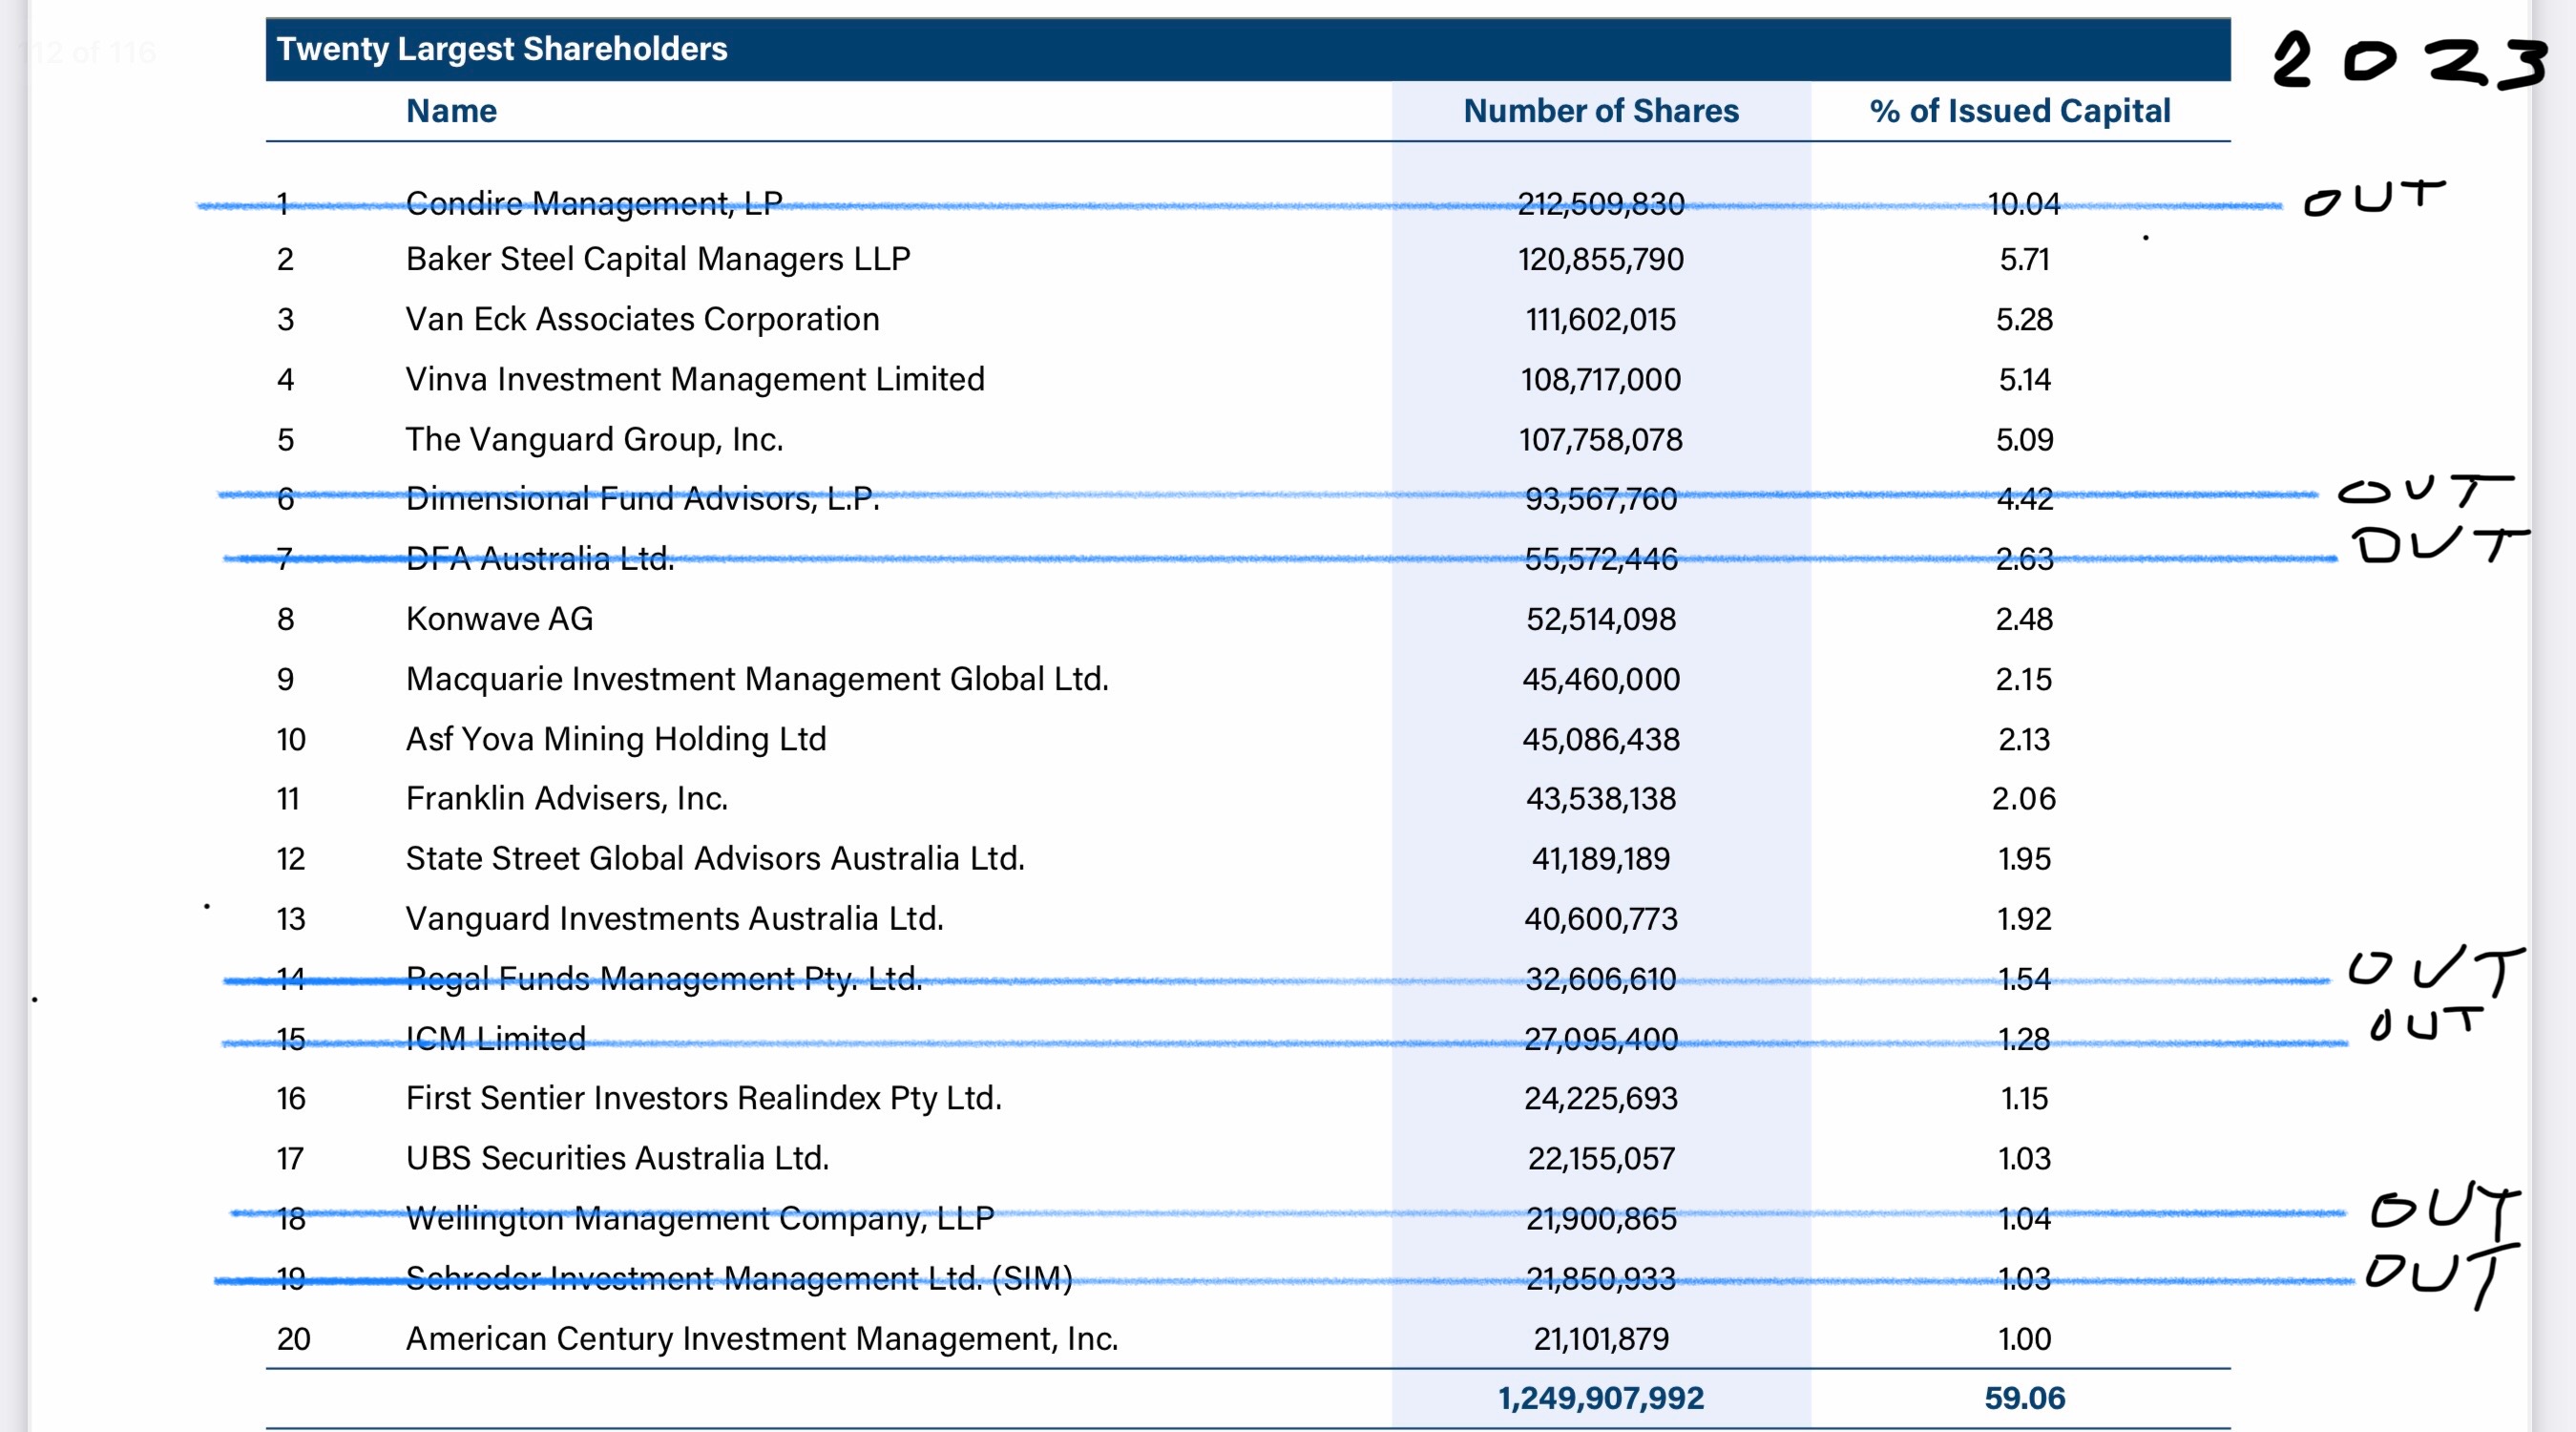Image resolution: width=2576 pixels, height=1432 pixels.
Task: Select the 'Name' column header
Action: [451, 111]
